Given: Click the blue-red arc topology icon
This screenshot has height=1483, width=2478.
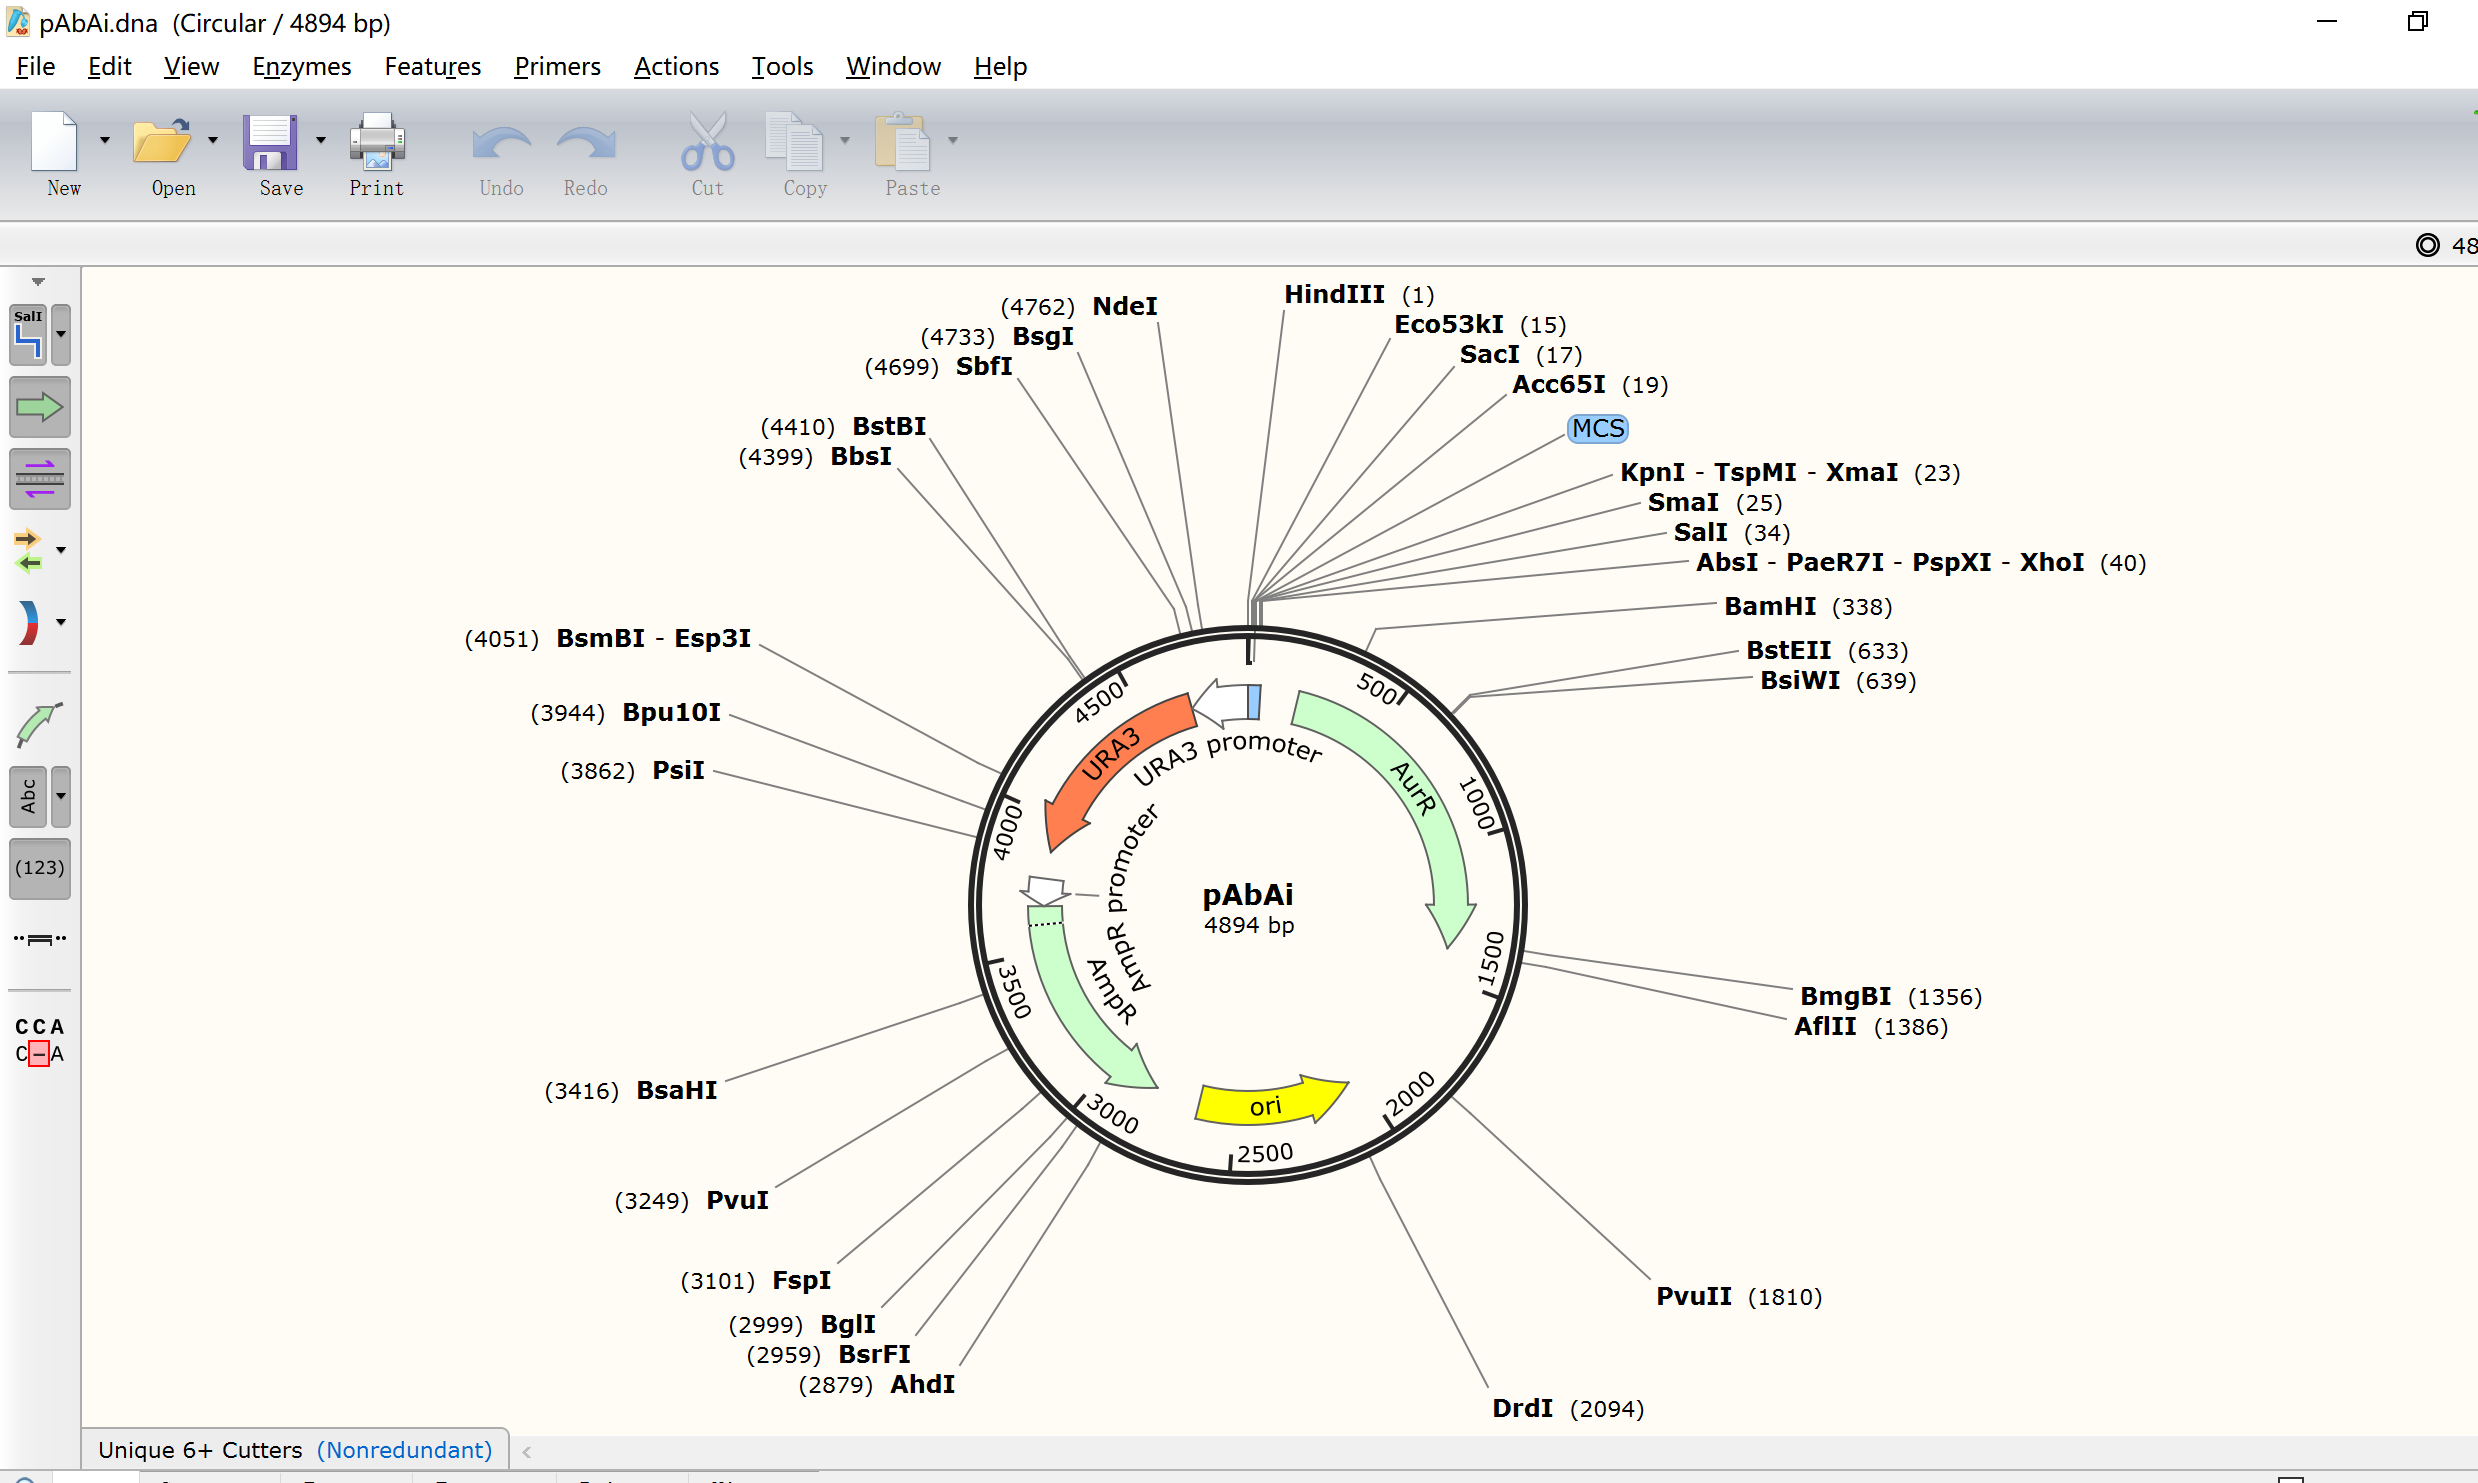Looking at the screenshot, I should 28,622.
